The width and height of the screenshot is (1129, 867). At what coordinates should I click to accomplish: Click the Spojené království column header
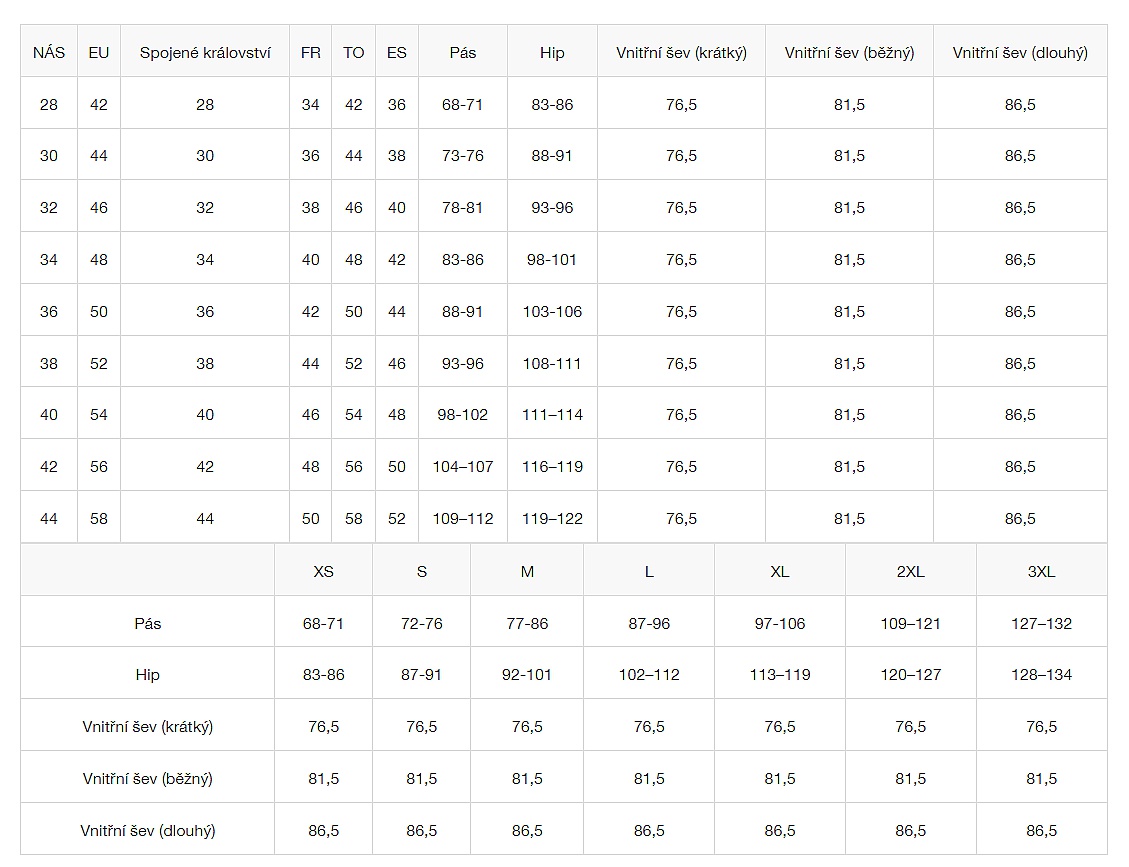click(x=205, y=53)
